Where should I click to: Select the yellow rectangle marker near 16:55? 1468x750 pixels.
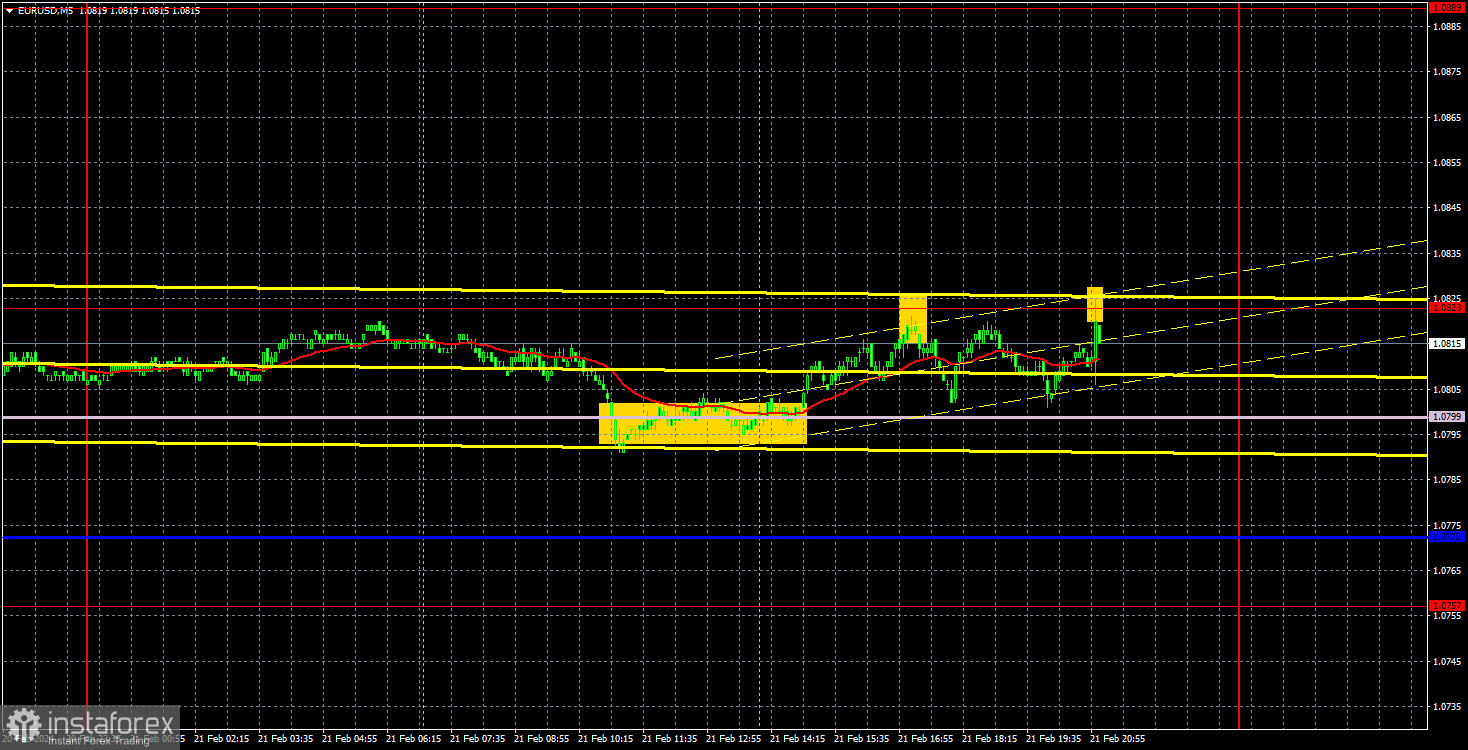tap(913, 317)
